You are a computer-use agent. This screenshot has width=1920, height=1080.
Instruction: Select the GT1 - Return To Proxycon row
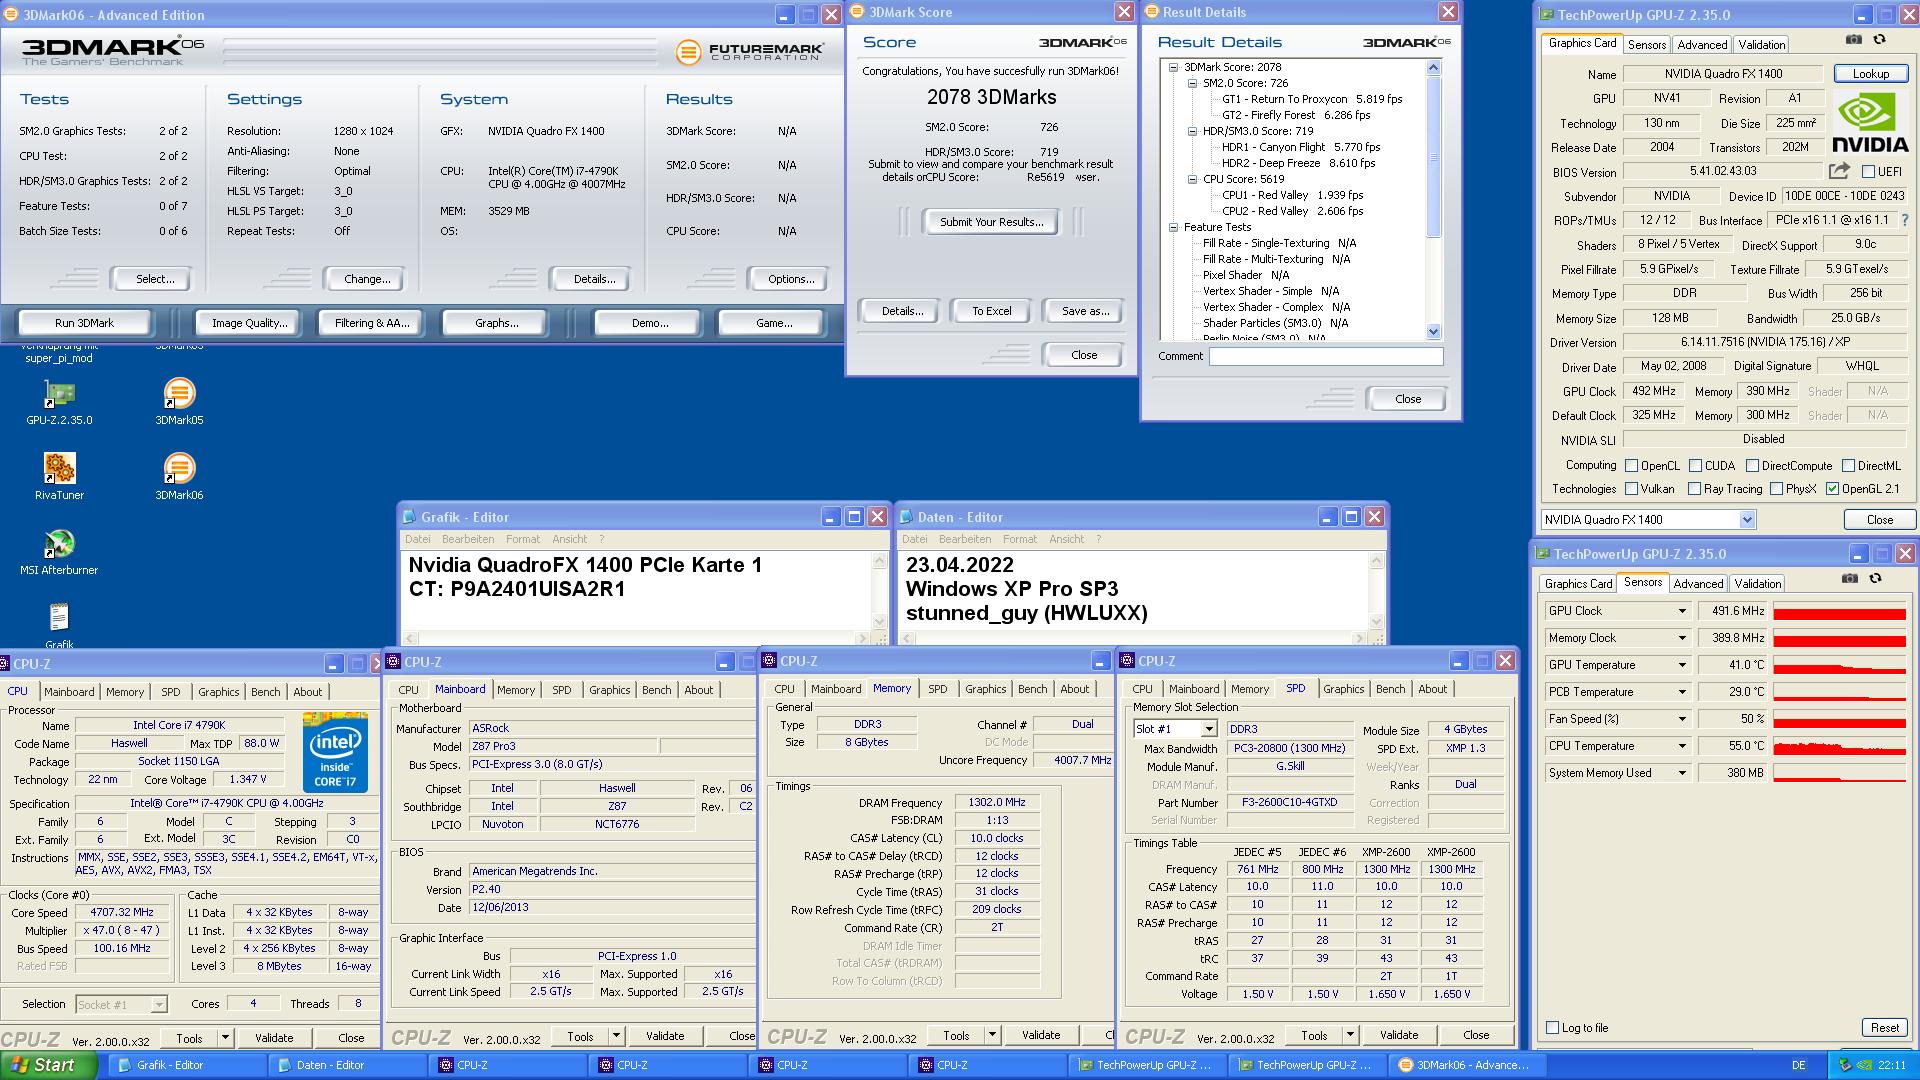coord(1312,100)
